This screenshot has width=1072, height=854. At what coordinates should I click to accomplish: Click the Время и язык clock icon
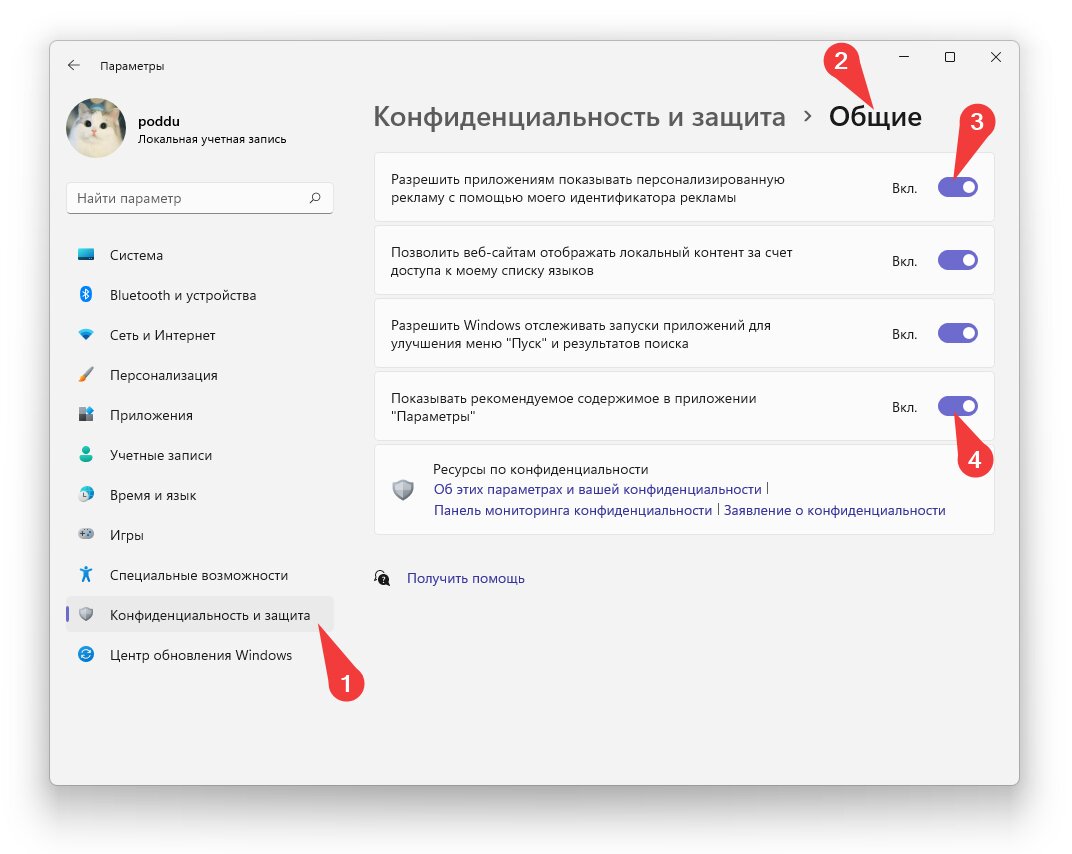pyautogui.click(x=86, y=494)
